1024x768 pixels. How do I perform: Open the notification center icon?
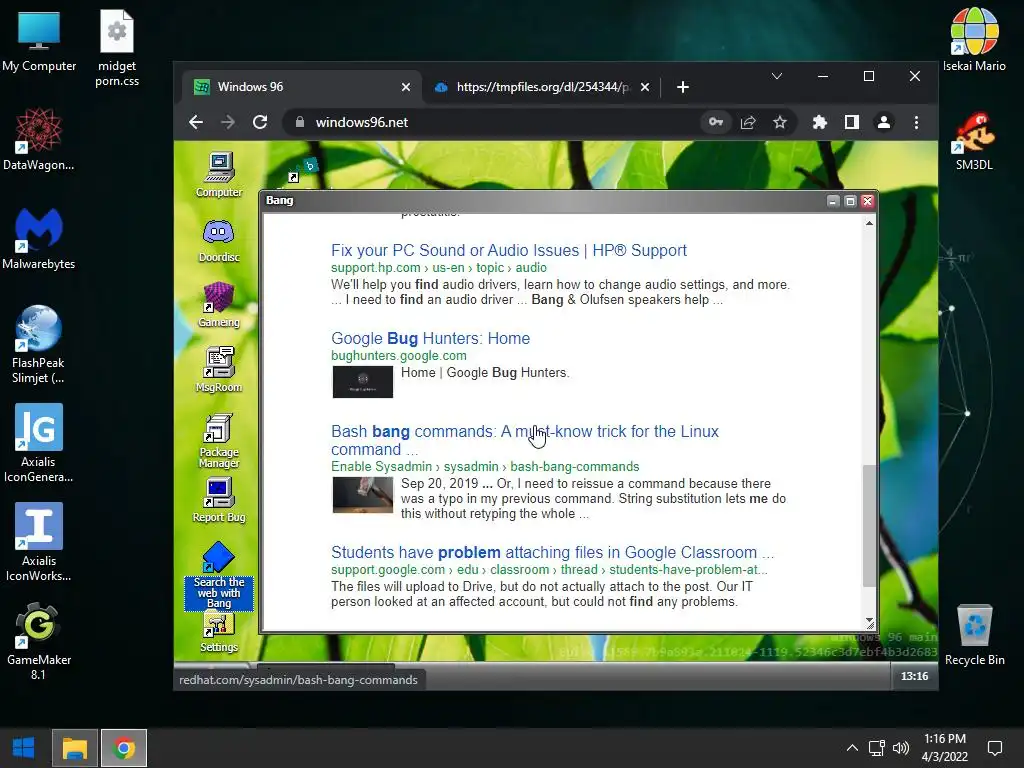[x=995, y=748]
